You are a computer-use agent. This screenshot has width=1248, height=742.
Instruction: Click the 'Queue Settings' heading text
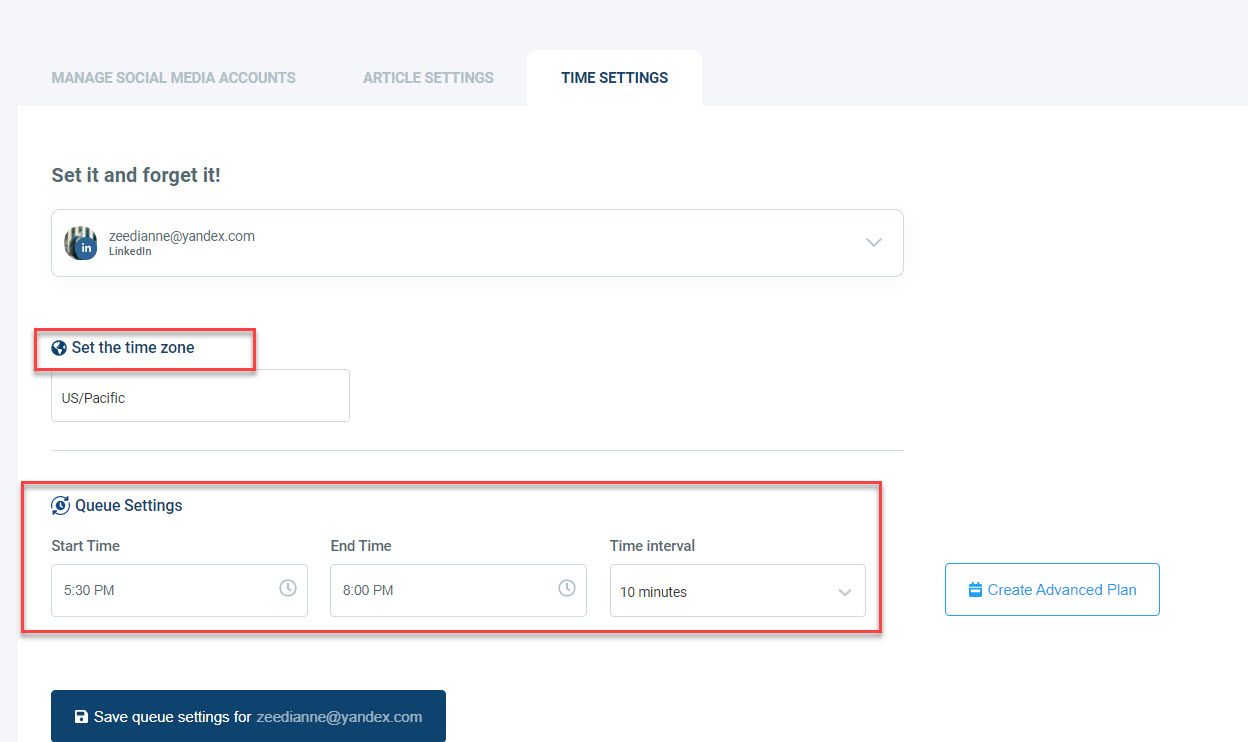(x=129, y=506)
